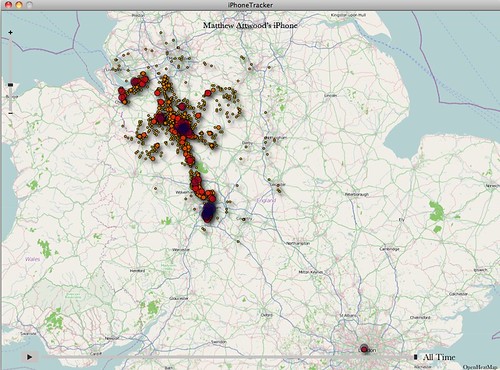Image resolution: width=500 pixels, height=370 pixels.
Task: Open the OpenHeatMap link
Action: coord(481,367)
